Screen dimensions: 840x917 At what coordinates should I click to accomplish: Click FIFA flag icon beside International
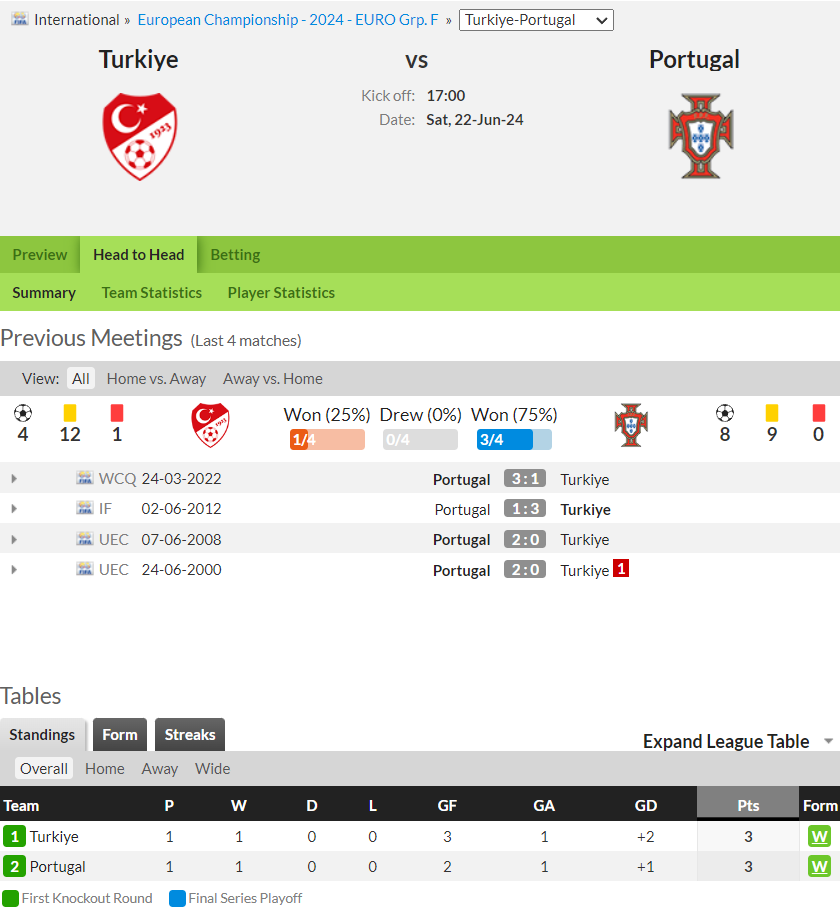(x=20, y=19)
